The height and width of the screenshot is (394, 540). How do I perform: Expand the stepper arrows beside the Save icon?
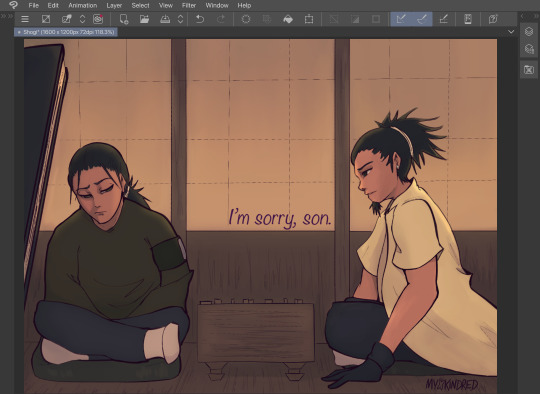click(x=180, y=19)
